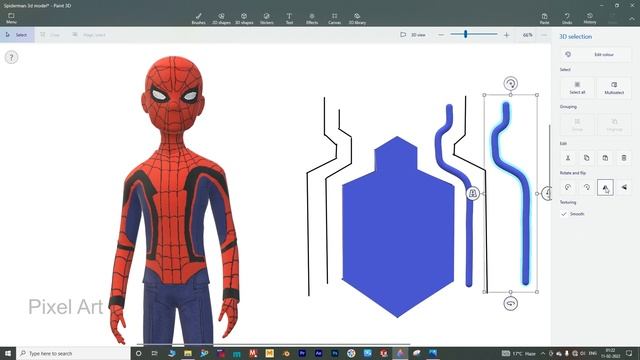Click the depth handle left of the selection
This screenshot has width=640, height=360.
(x=473, y=193)
